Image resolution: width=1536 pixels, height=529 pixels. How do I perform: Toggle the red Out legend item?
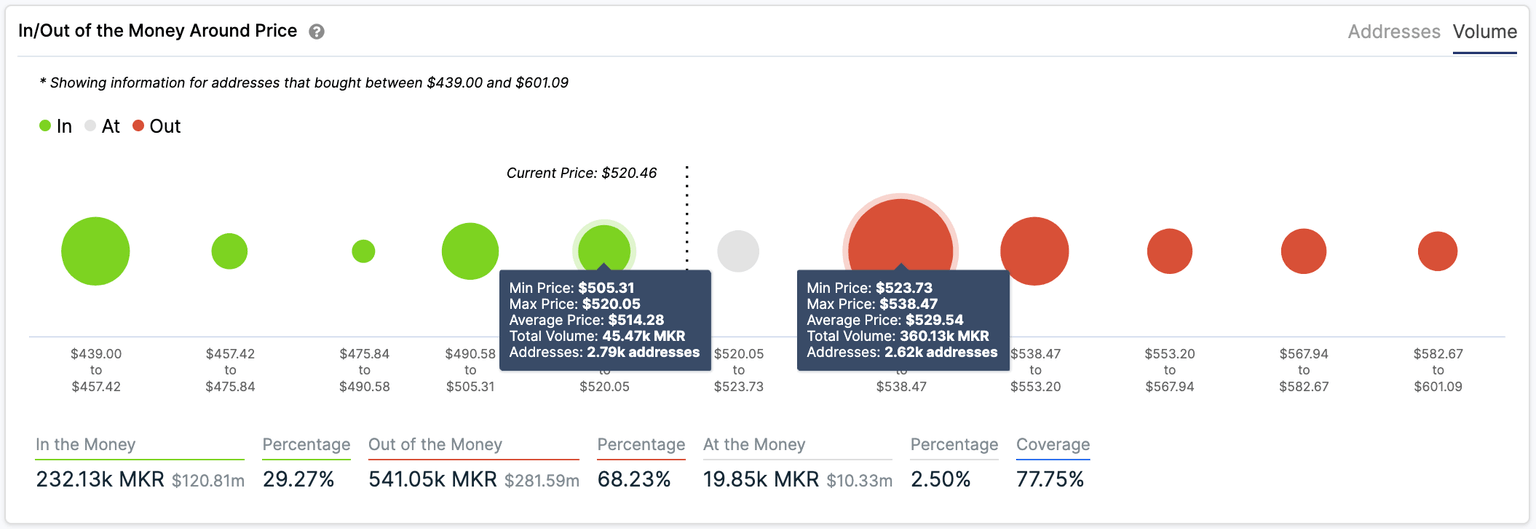(157, 127)
